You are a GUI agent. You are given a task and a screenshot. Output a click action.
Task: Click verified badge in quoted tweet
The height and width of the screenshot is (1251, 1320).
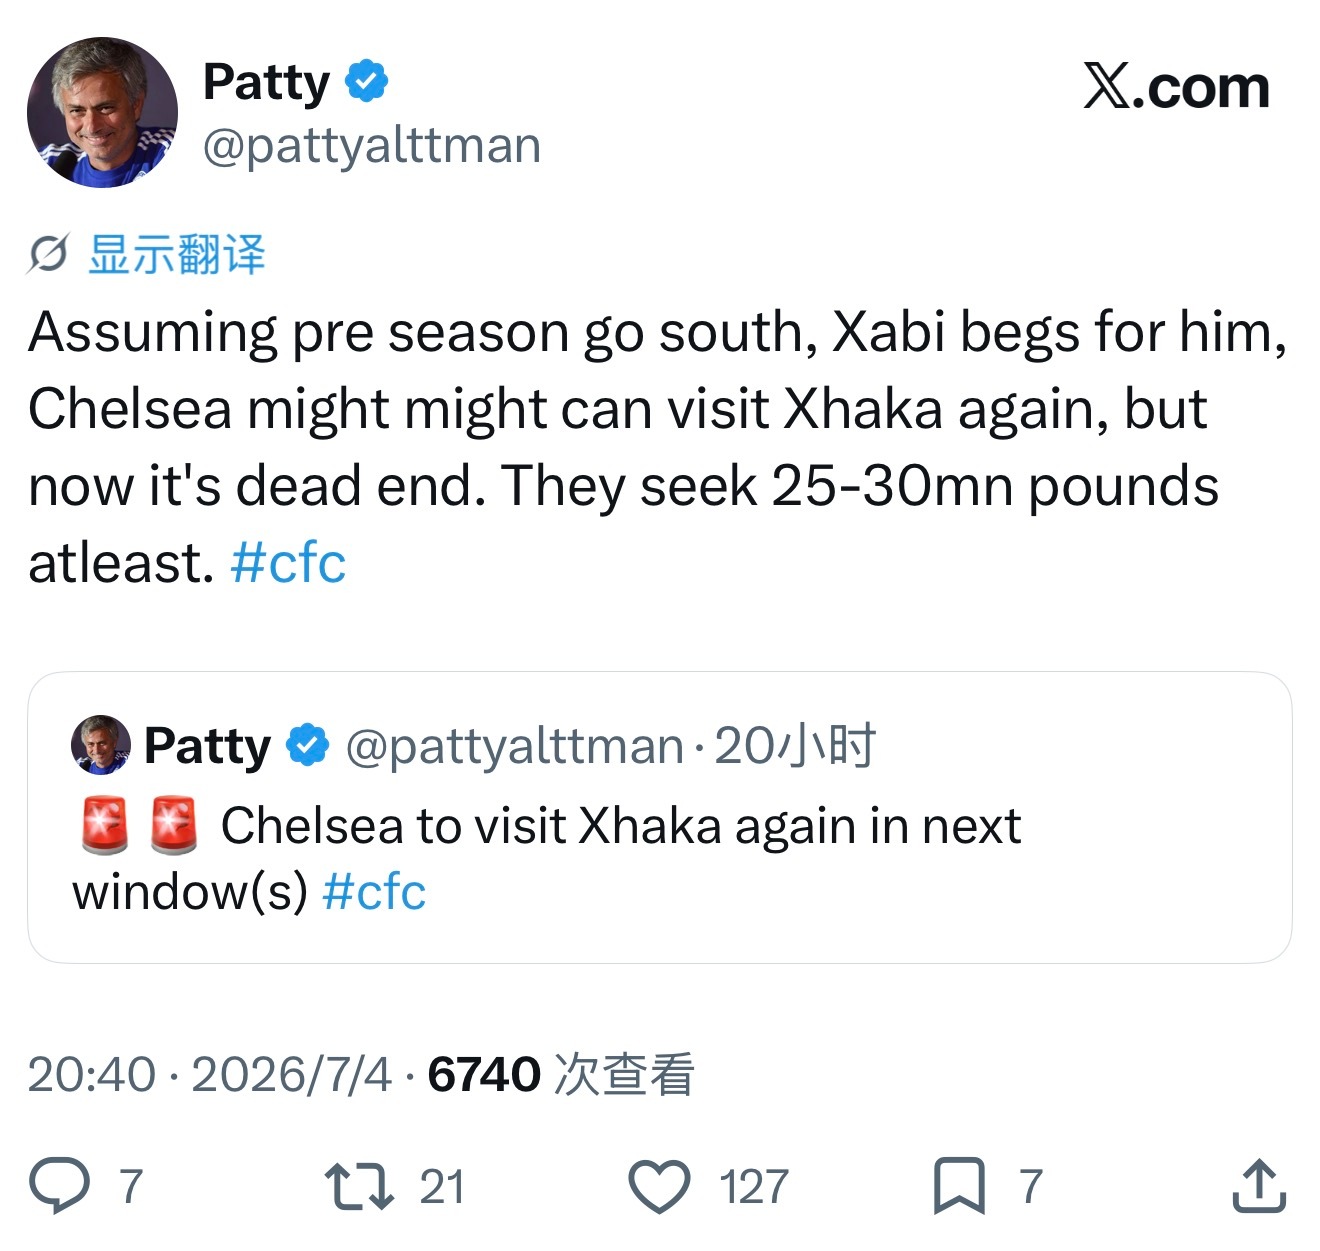308,745
